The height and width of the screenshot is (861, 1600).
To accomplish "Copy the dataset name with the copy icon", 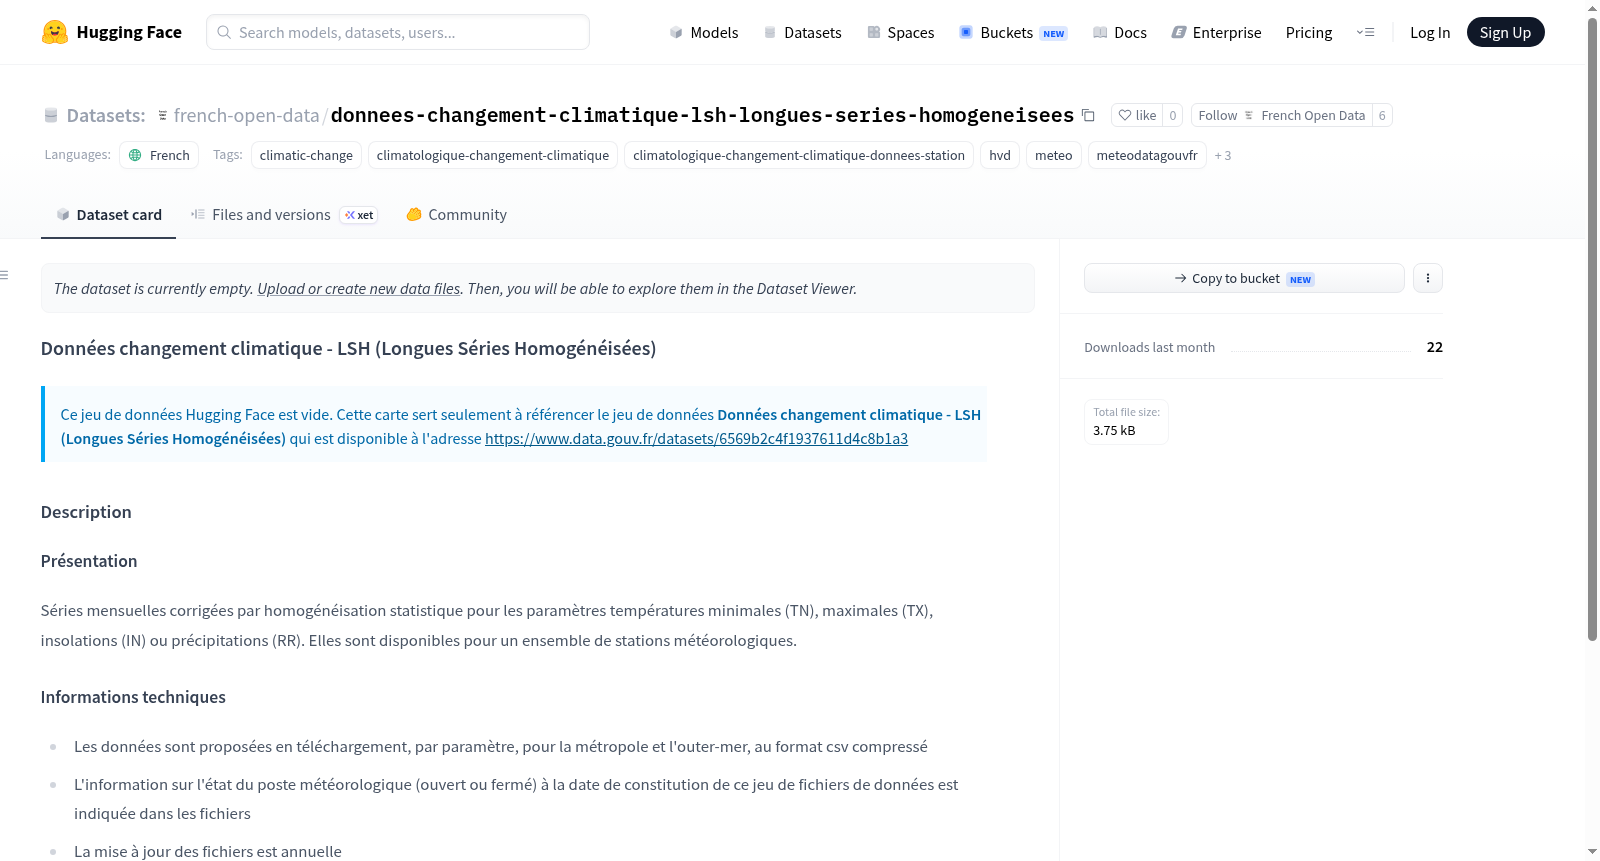I will tap(1088, 115).
